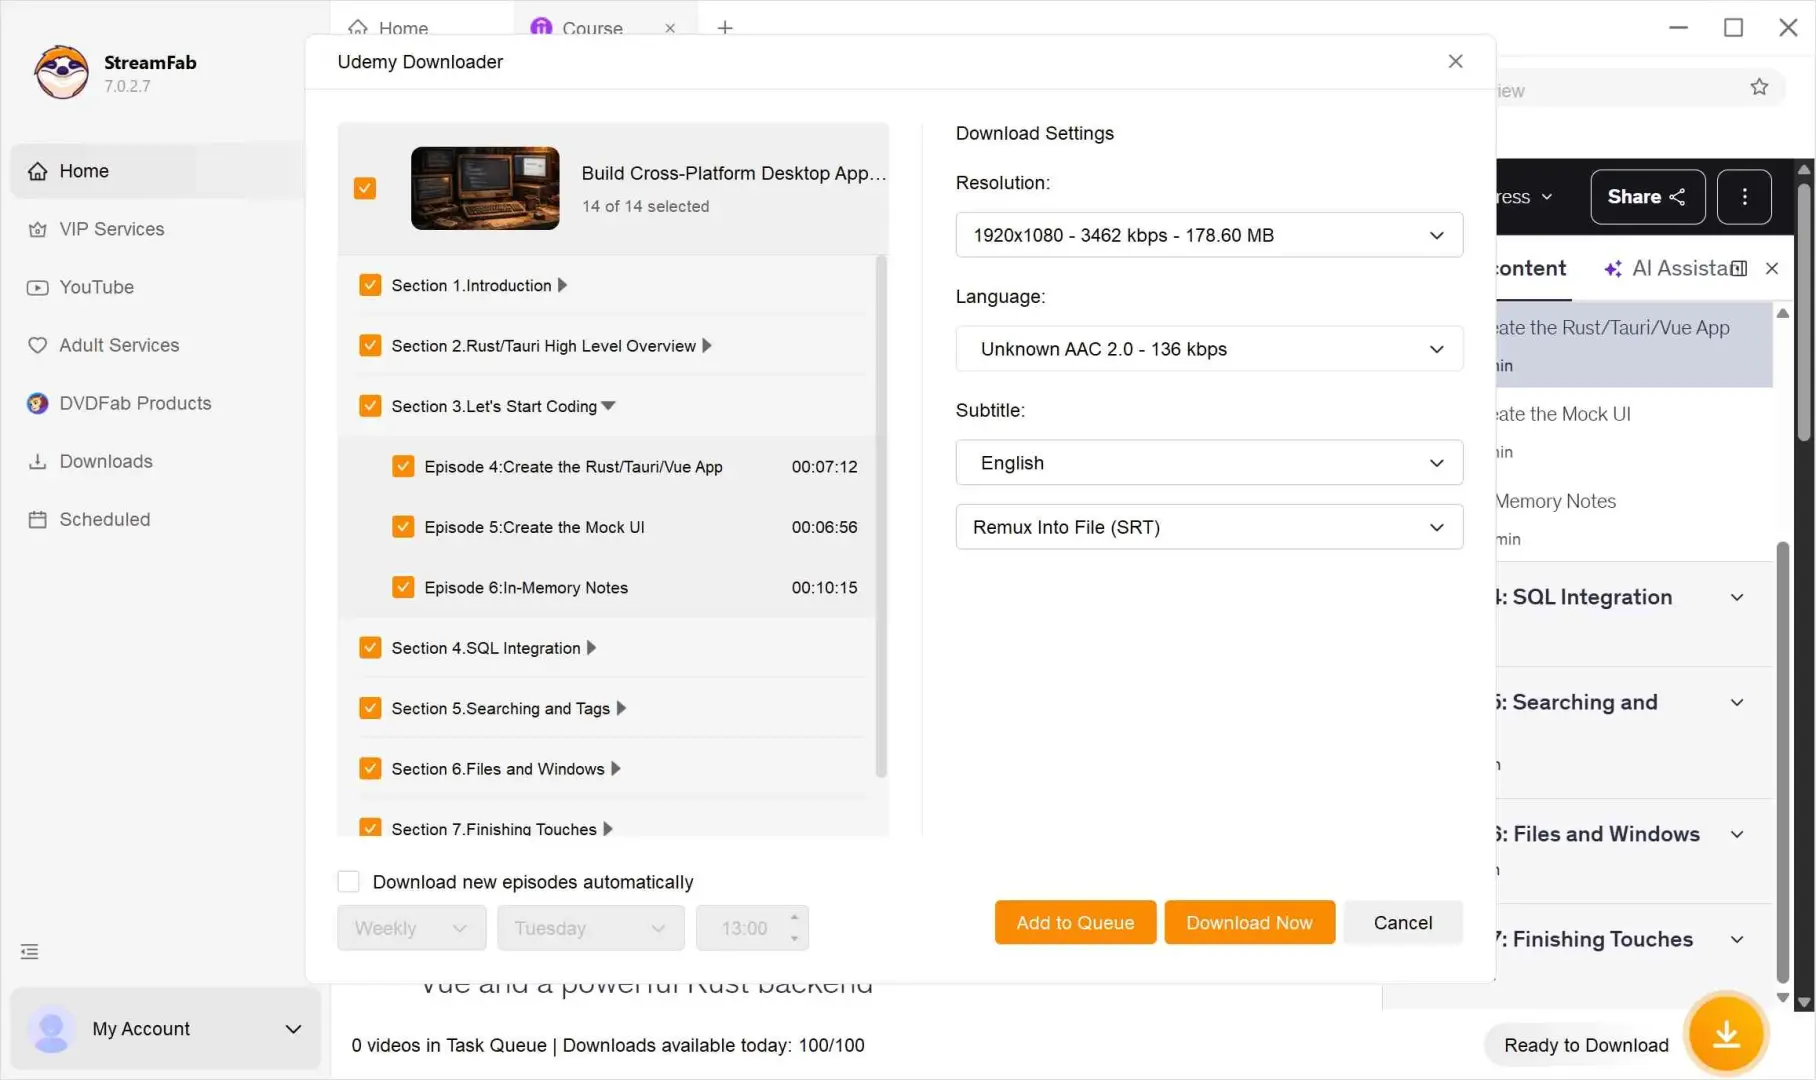The image size is (1816, 1080).
Task: Expand Section 1.Introduction triangle
Action: pyautogui.click(x=562, y=285)
